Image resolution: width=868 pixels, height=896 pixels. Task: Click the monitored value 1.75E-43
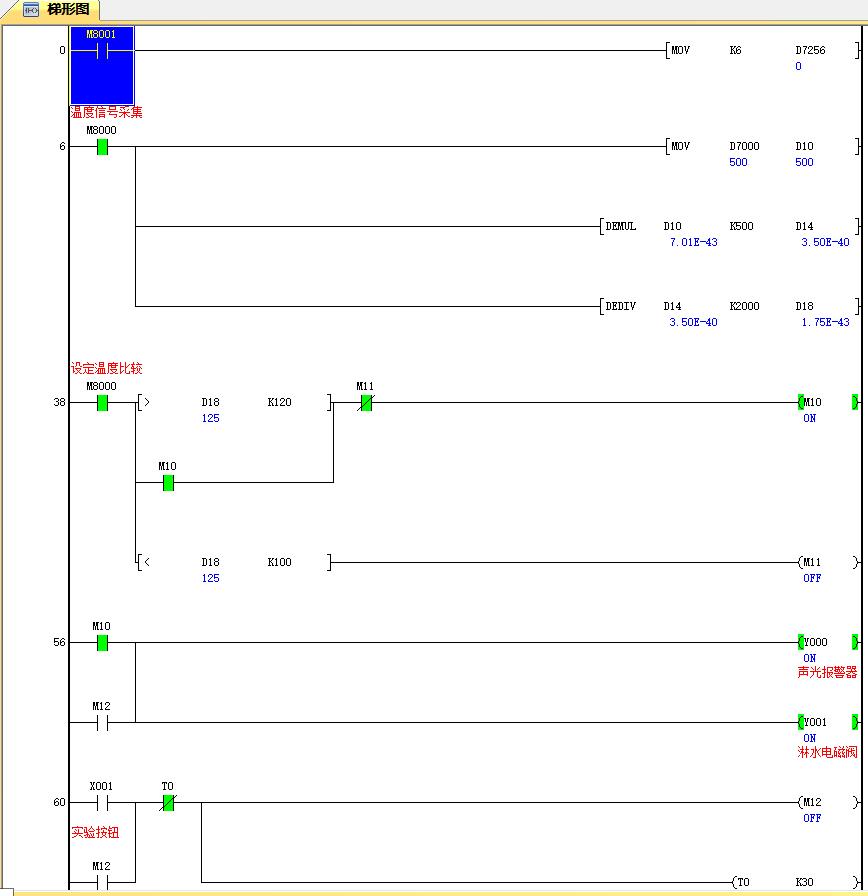pos(825,322)
